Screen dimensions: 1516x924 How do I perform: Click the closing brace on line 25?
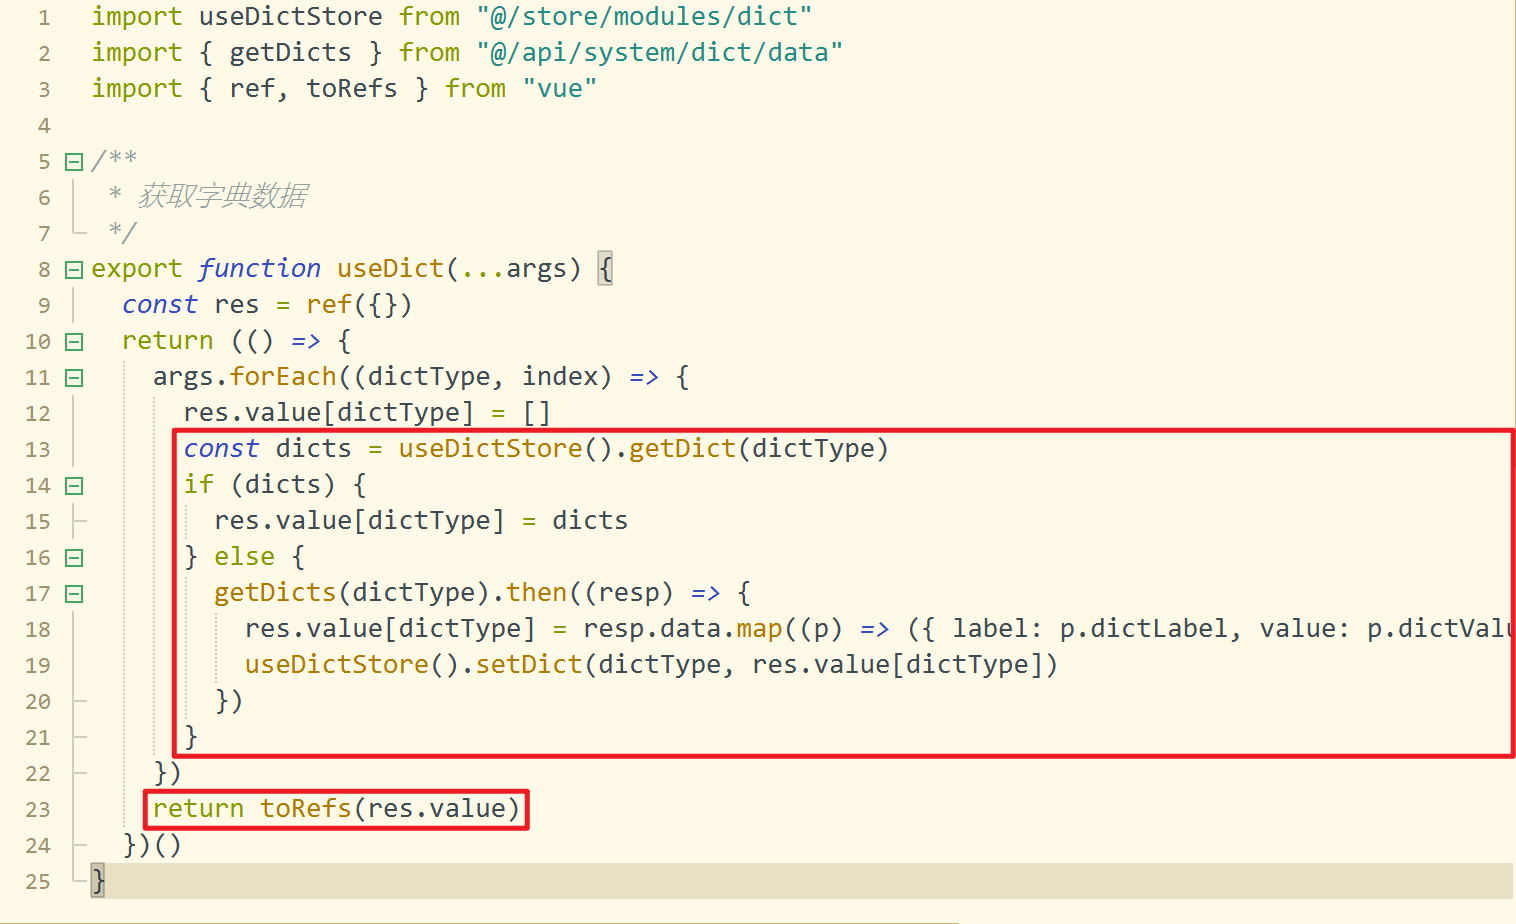98,881
